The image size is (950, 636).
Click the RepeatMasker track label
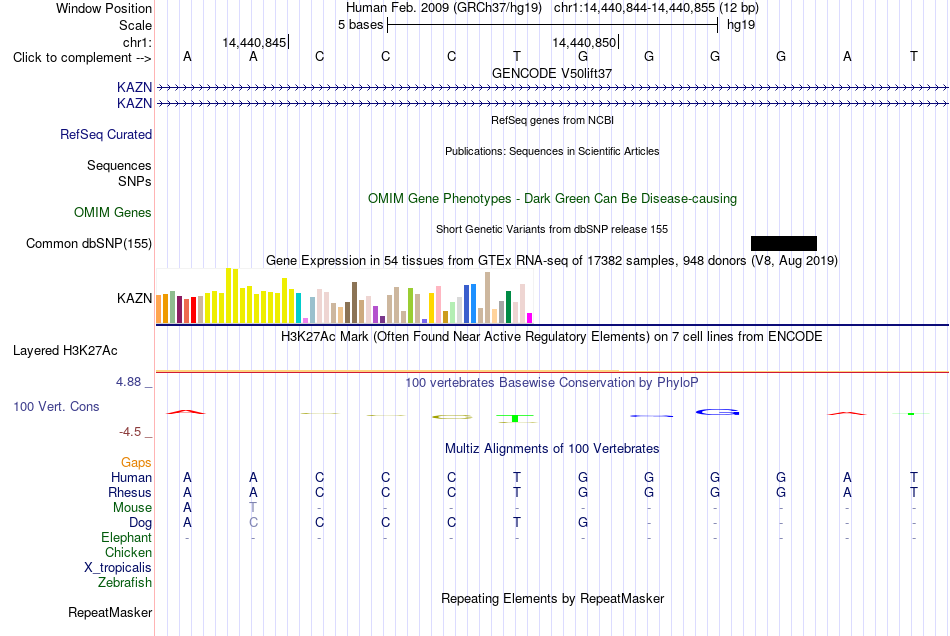point(110,612)
